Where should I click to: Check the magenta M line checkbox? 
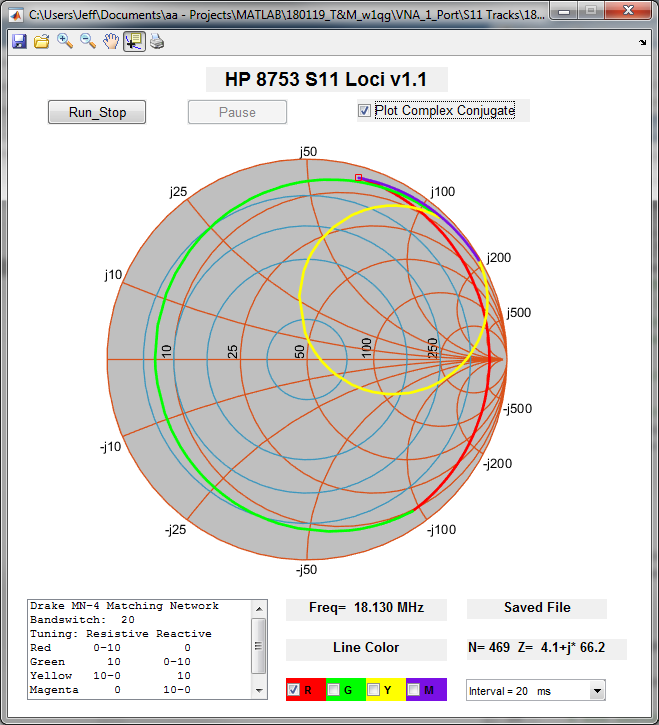[413, 690]
